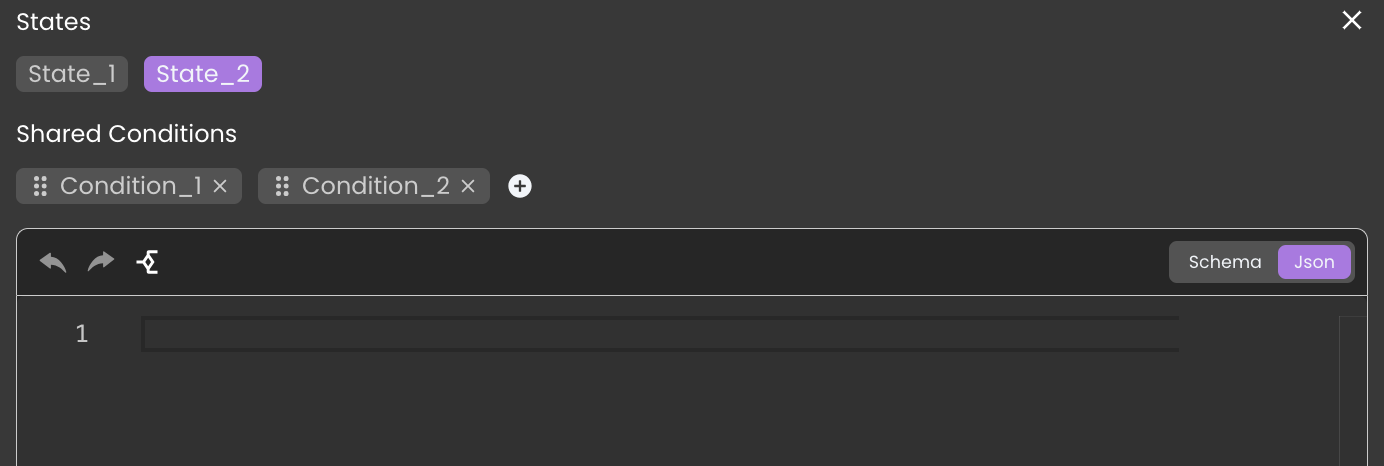
Task: Undo the last editor change
Action: click(53, 262)
